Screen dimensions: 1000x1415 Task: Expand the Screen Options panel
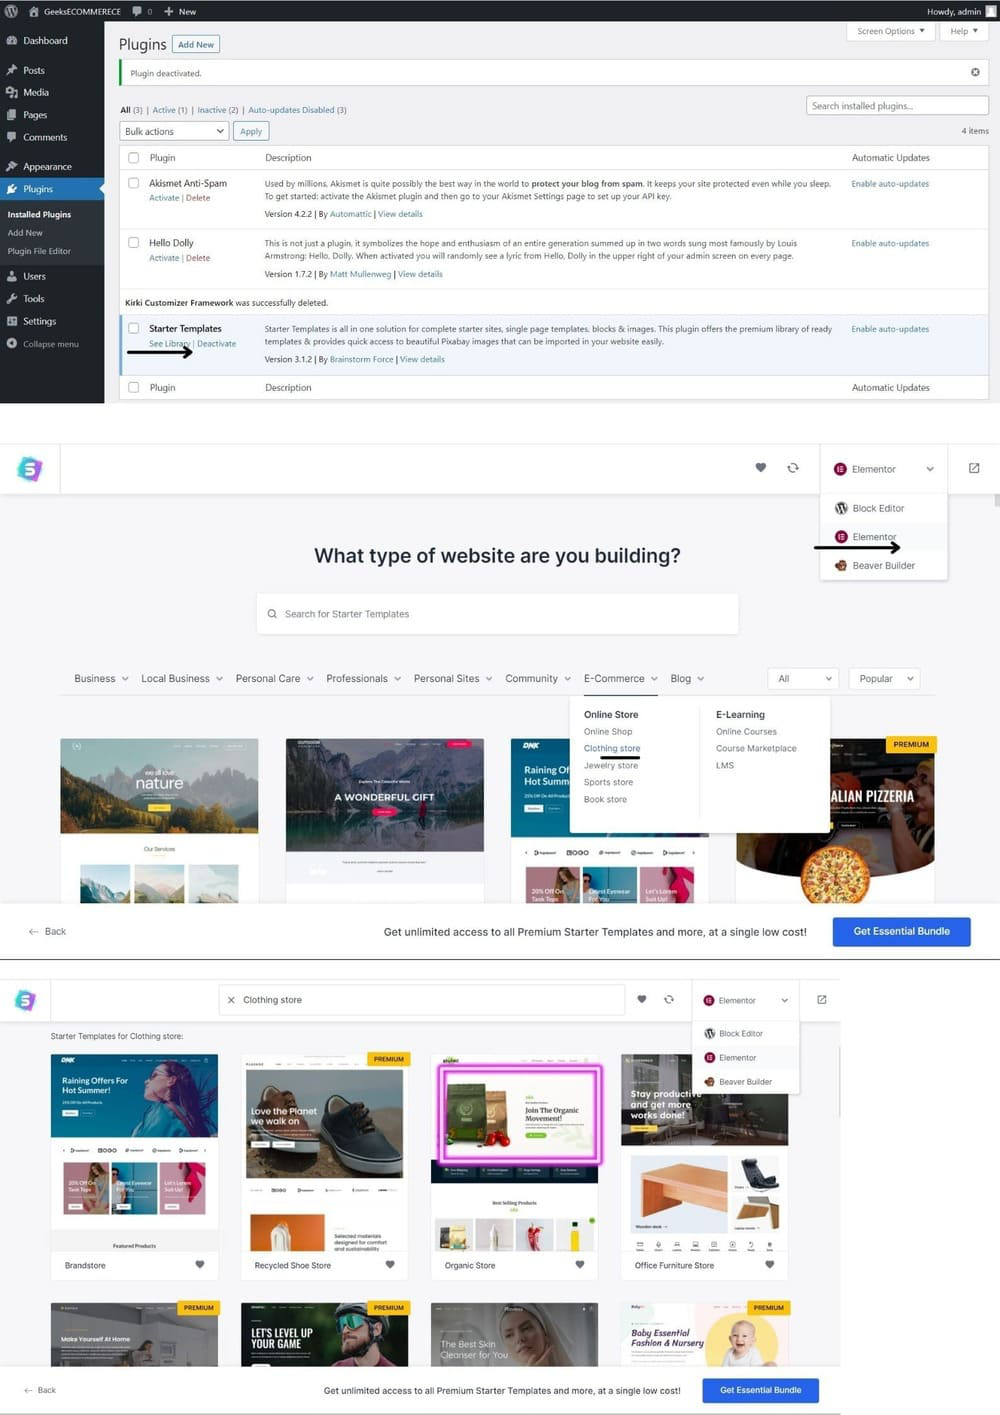(890, 31)
